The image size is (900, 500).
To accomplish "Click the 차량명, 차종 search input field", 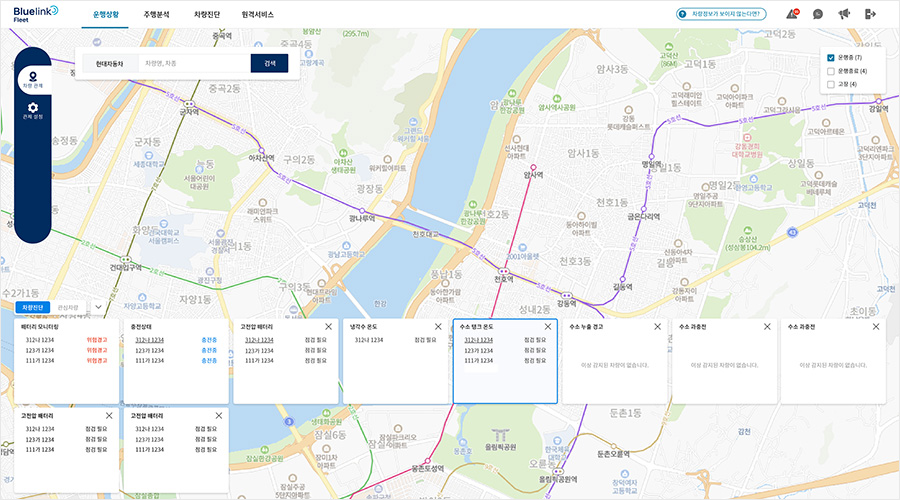I will tap(195, 63).
